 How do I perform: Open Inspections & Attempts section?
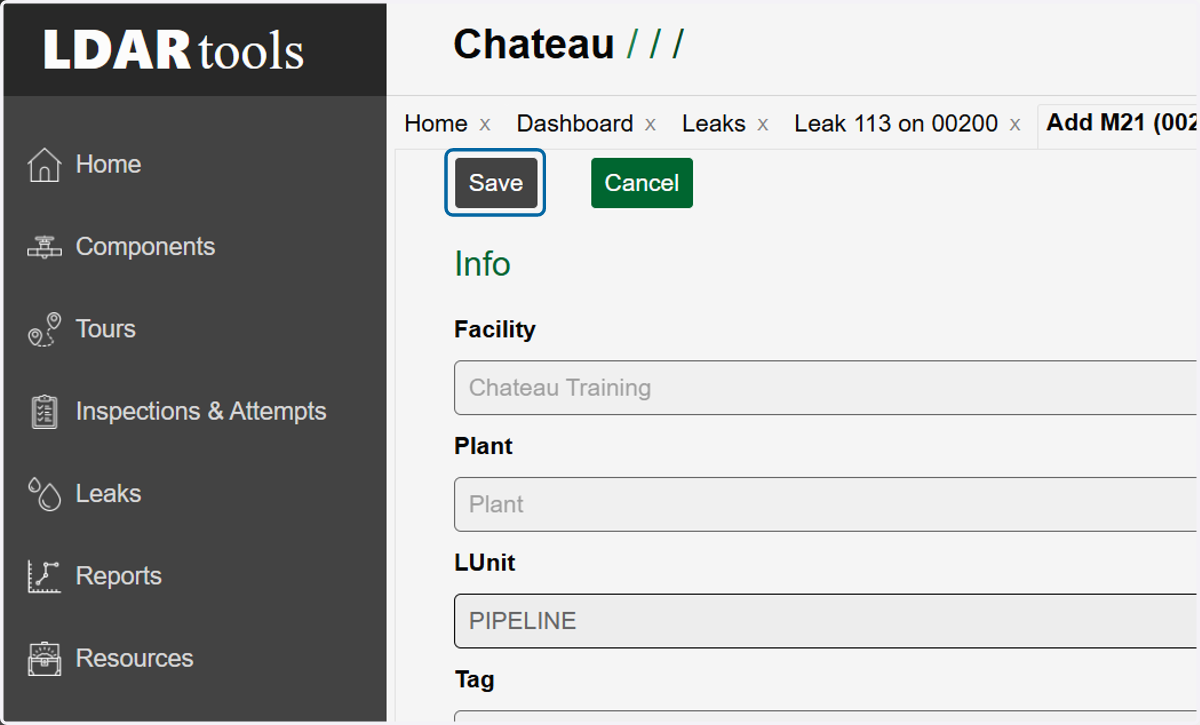click(201, 411)
